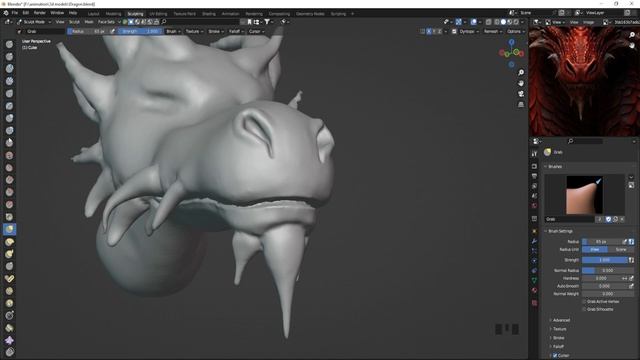The width and height of the screenshot is (640, 360).
Task: Set Radius Unit to Scene
Action: coord(621,249)
